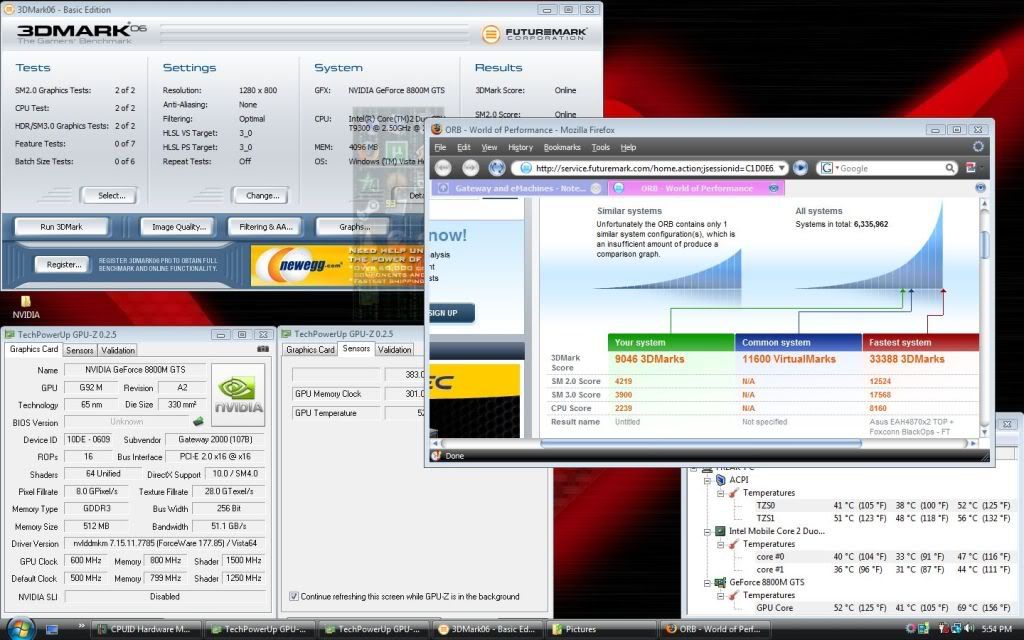1024x640 pixels.
Task: Open the volume tray icon
Action: coord(970,628)
